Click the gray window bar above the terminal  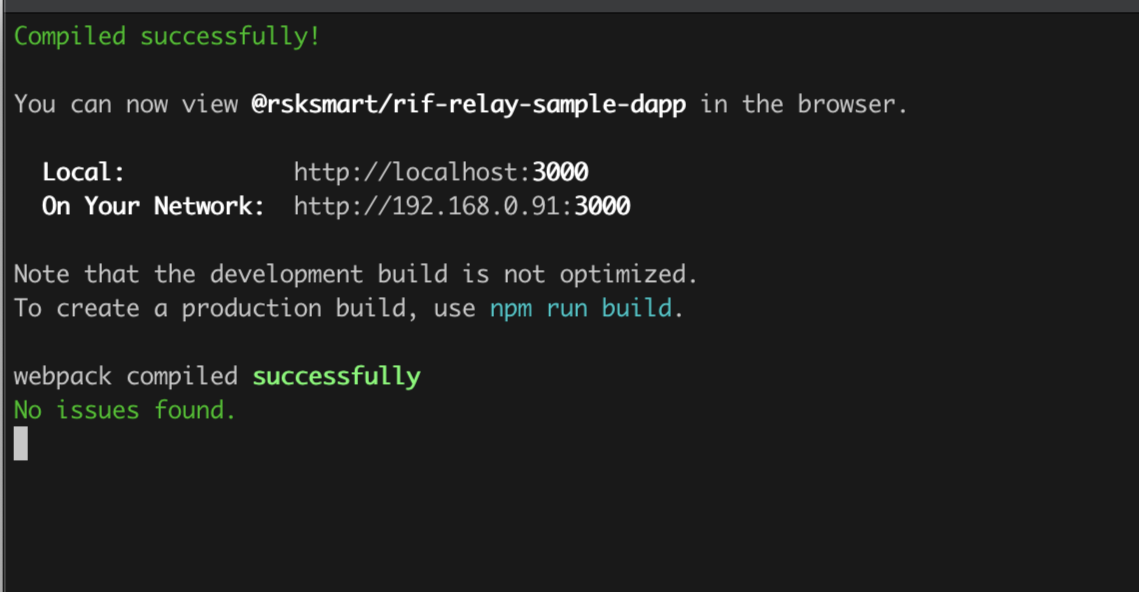pos(569,6)
